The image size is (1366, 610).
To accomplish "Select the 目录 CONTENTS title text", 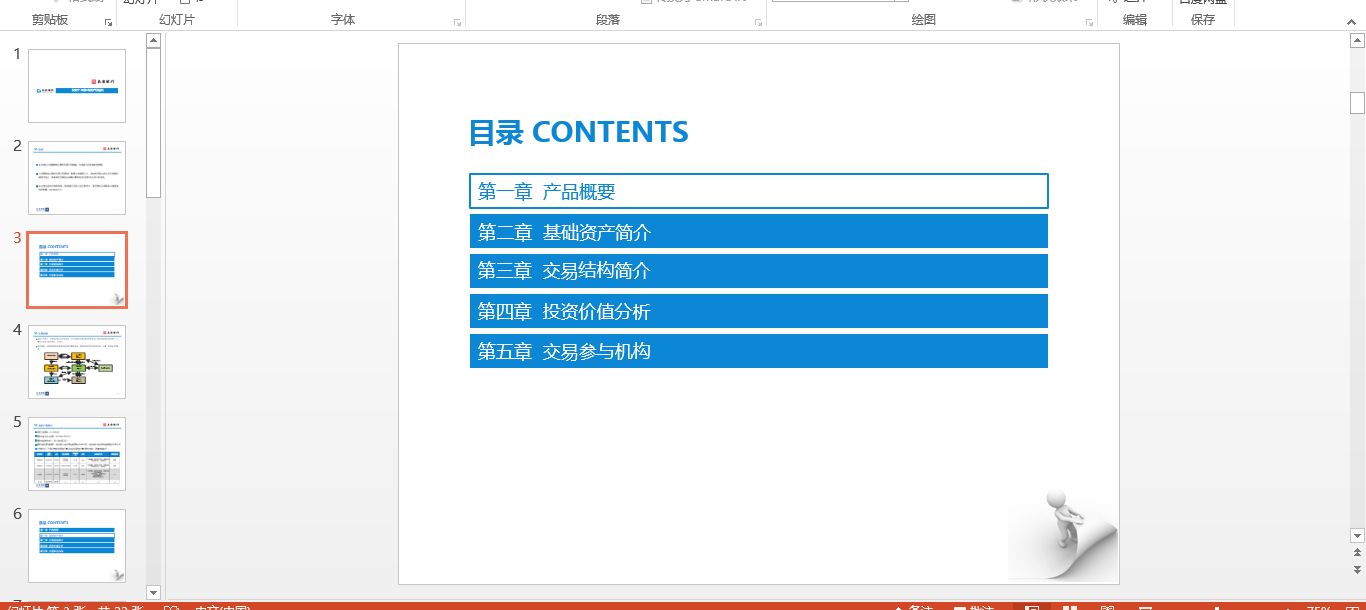I will pos(579,132).
